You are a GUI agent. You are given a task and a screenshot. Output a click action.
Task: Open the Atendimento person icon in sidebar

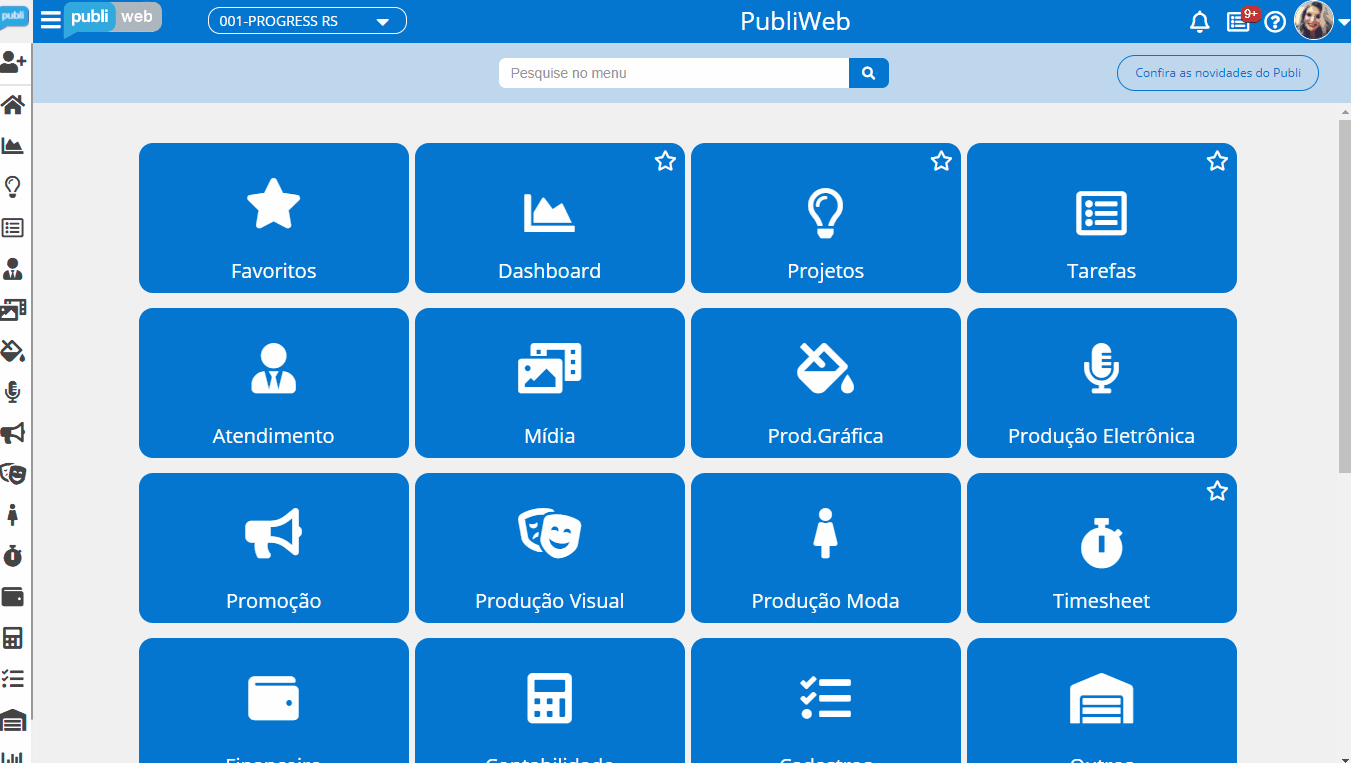pyautogui.click(x=13, y=268)
